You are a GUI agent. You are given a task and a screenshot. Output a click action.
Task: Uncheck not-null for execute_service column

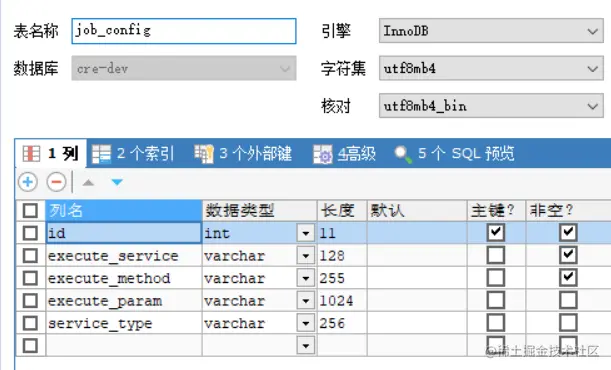coord(568,255)
